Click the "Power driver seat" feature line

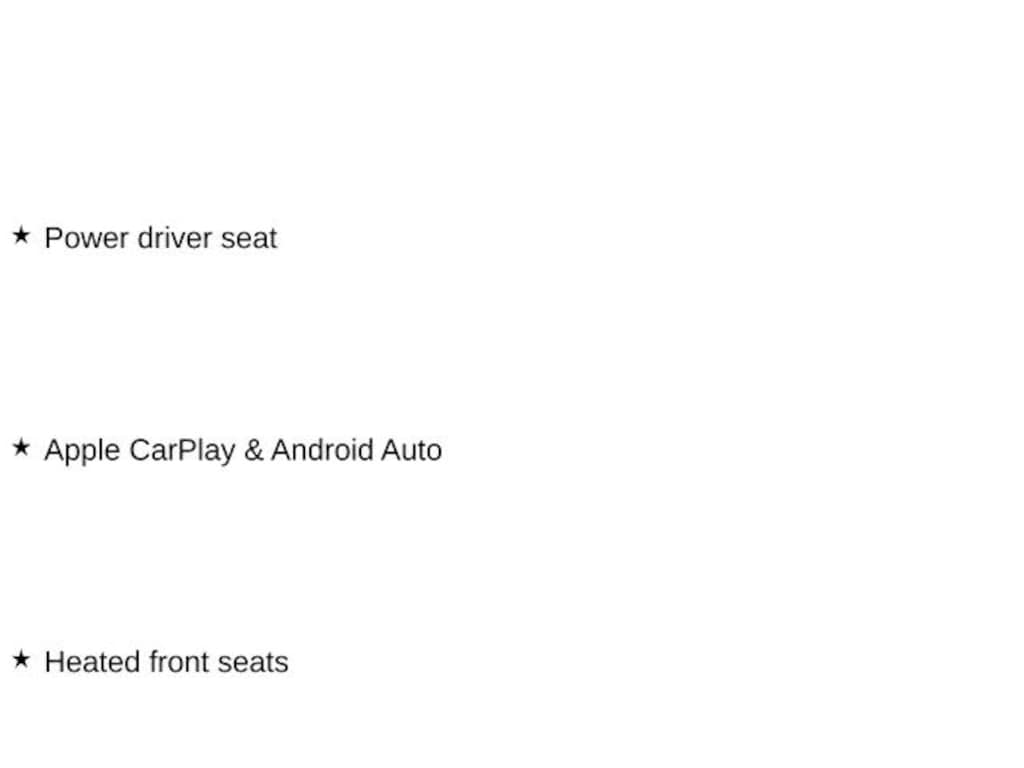pyautogui.click(x=160, y=238)
